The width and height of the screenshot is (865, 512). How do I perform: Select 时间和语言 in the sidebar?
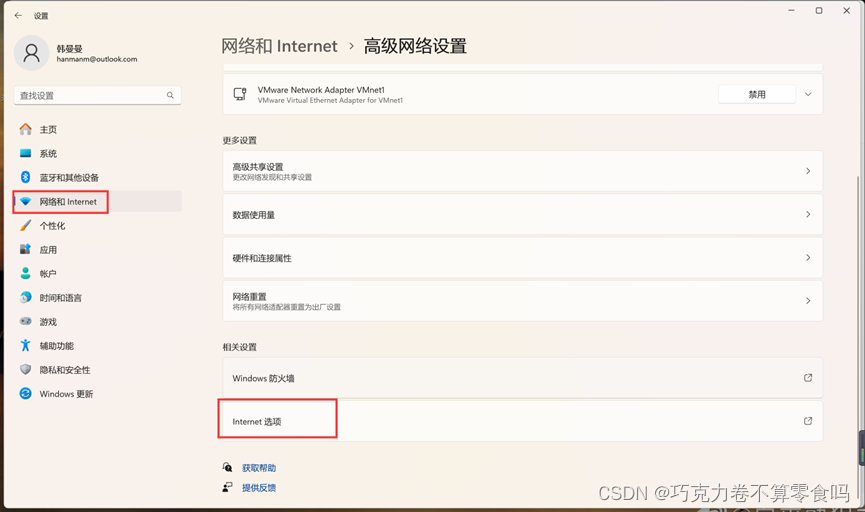click(98, 297)
